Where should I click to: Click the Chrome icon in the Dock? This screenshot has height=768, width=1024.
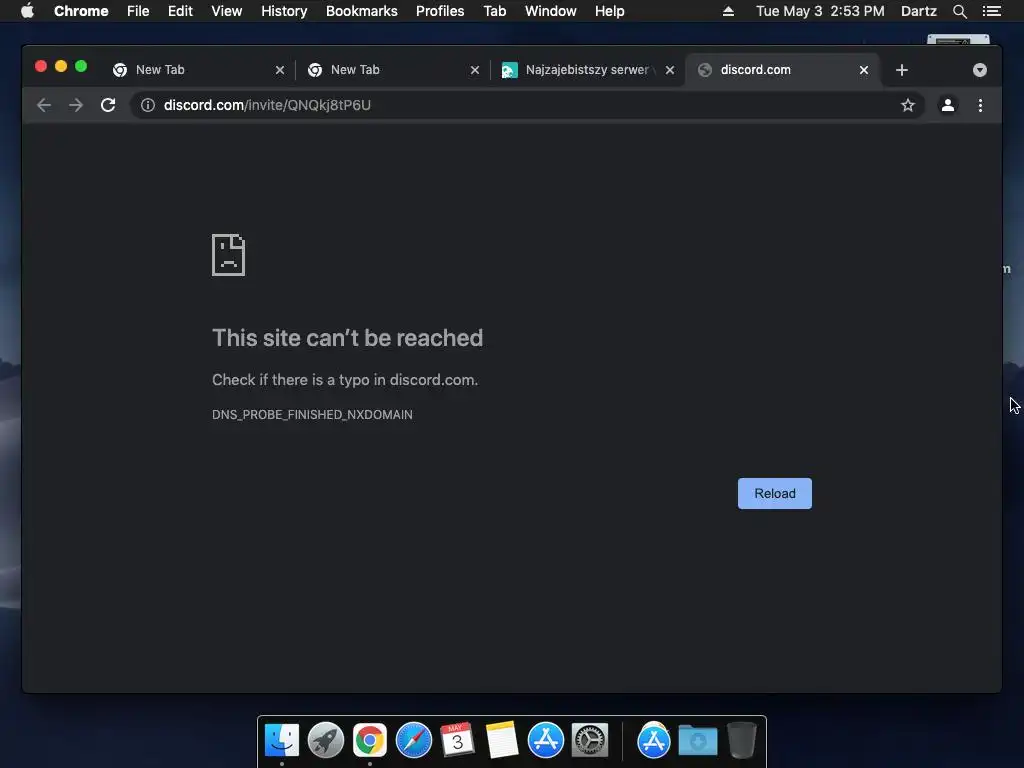(370, 741)
